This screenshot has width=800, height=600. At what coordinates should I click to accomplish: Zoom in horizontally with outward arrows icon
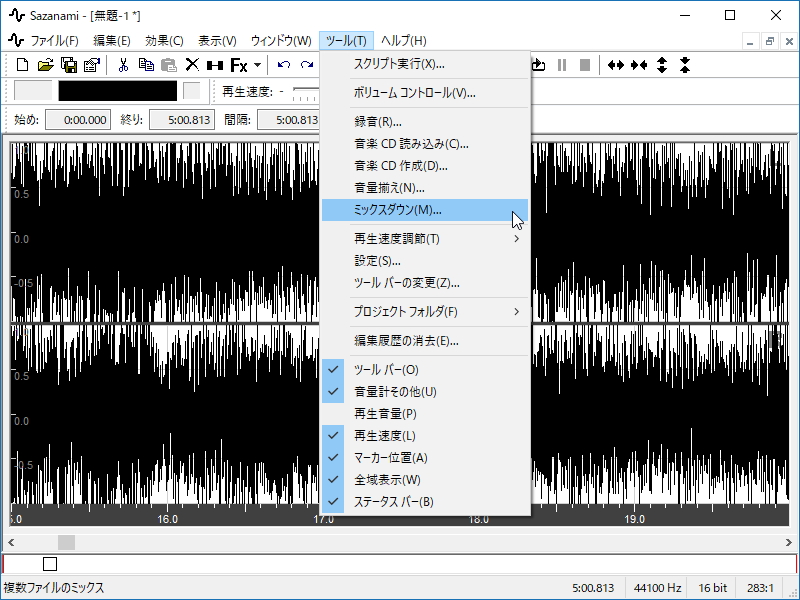tap(616, 65)
